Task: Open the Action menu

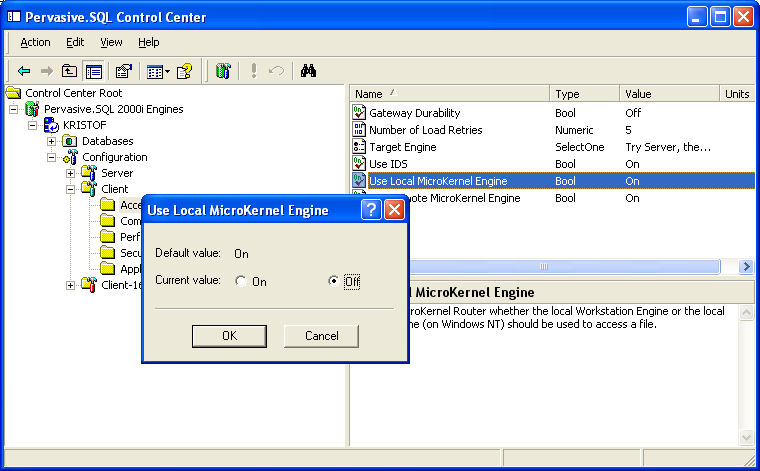Action: tap(35, 43)
